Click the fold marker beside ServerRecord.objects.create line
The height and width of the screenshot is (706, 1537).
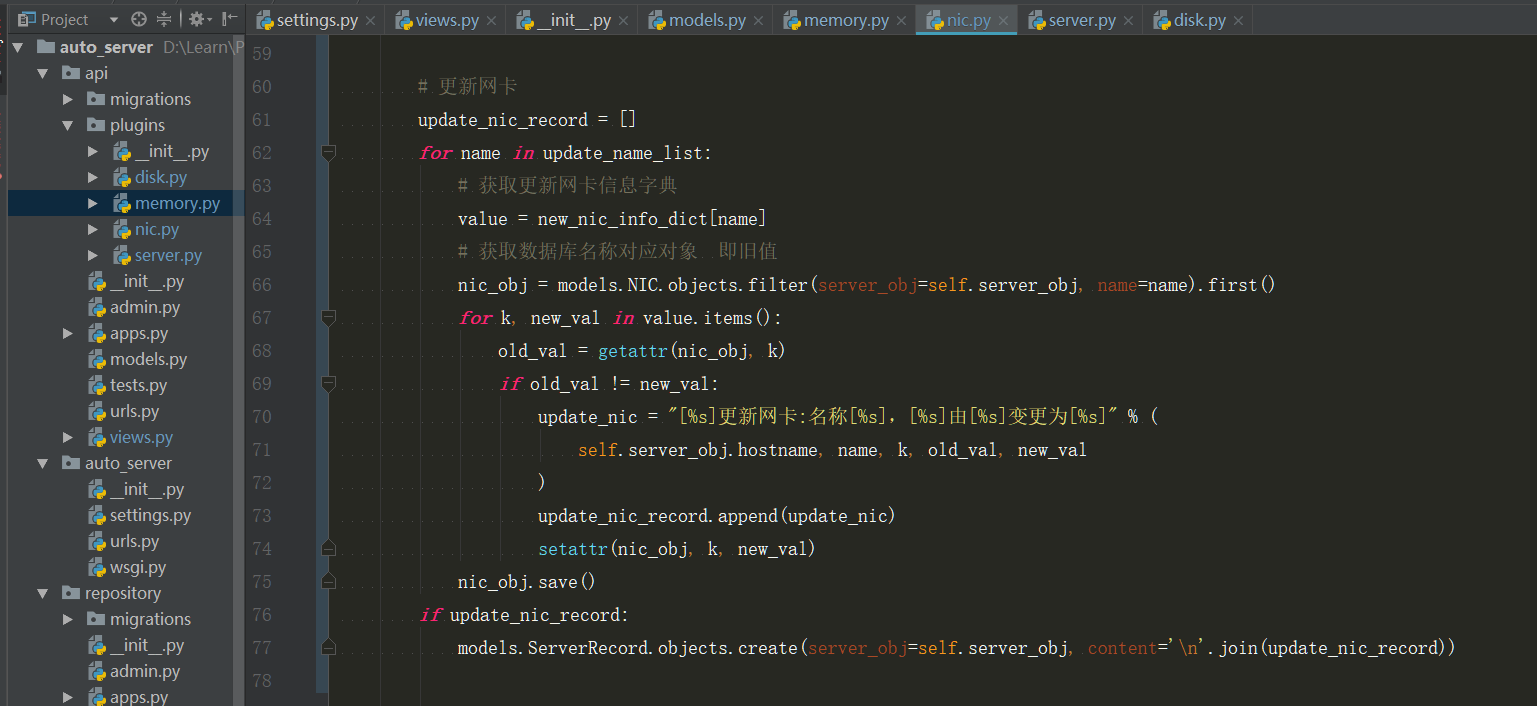(328, 647)
